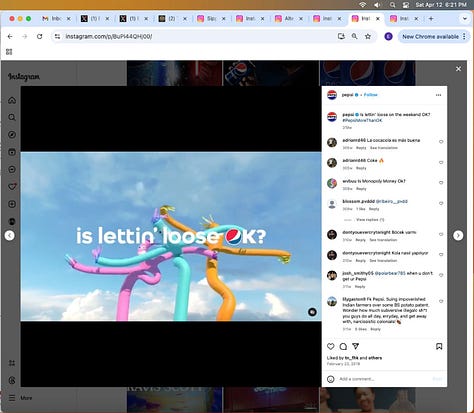Share the post with the paper plane icon

[355, 346]
